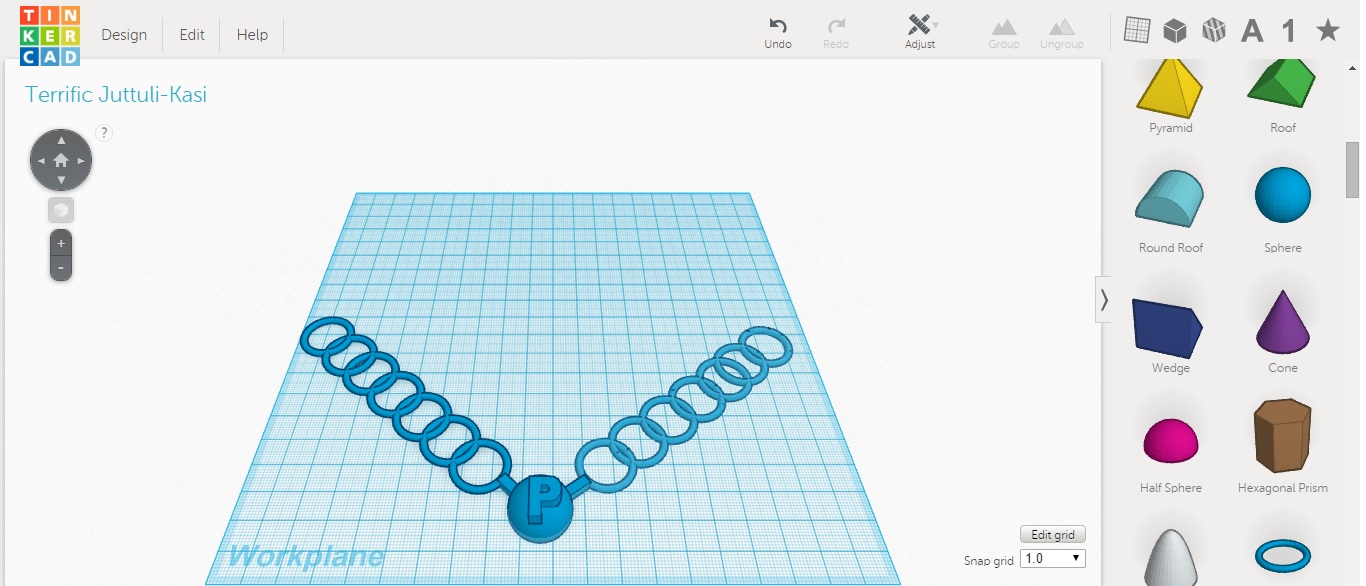Select the yellow Pyramid shape
This screenshot has width=1366, height=586.
click(1171, 88)
